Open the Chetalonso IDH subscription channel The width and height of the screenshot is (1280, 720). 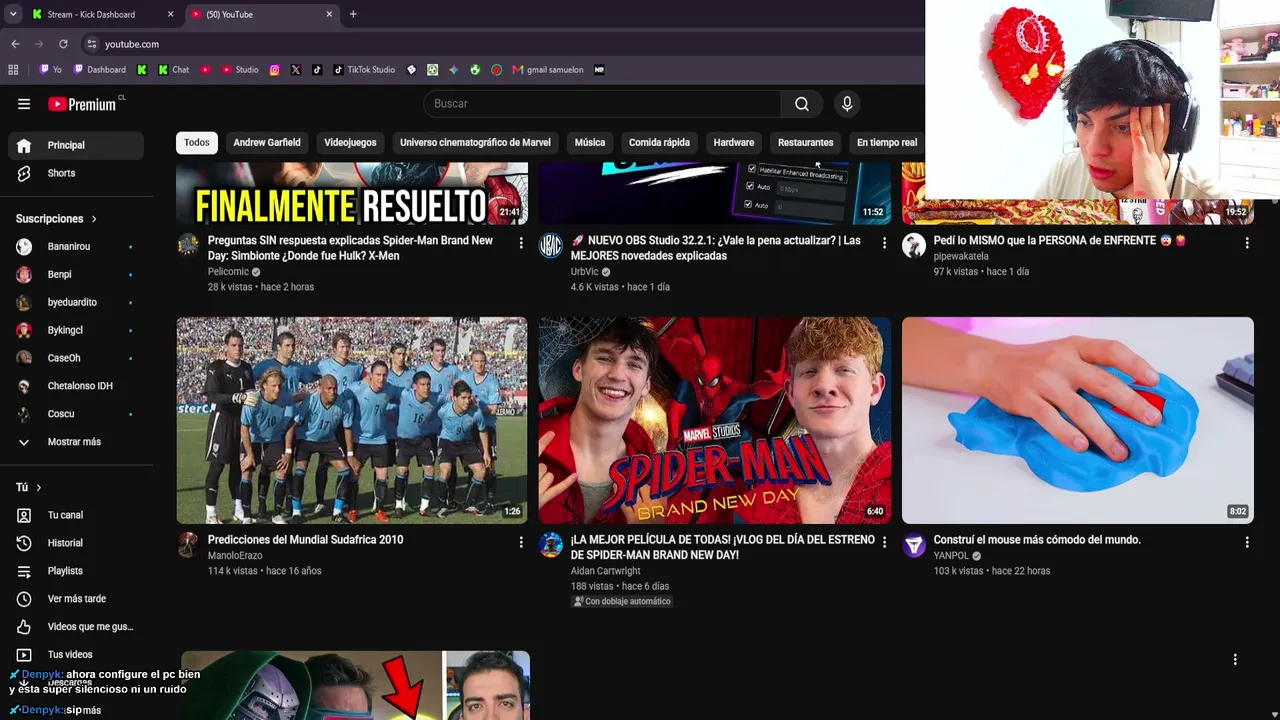pyautogui.click(x=76, y=386)
